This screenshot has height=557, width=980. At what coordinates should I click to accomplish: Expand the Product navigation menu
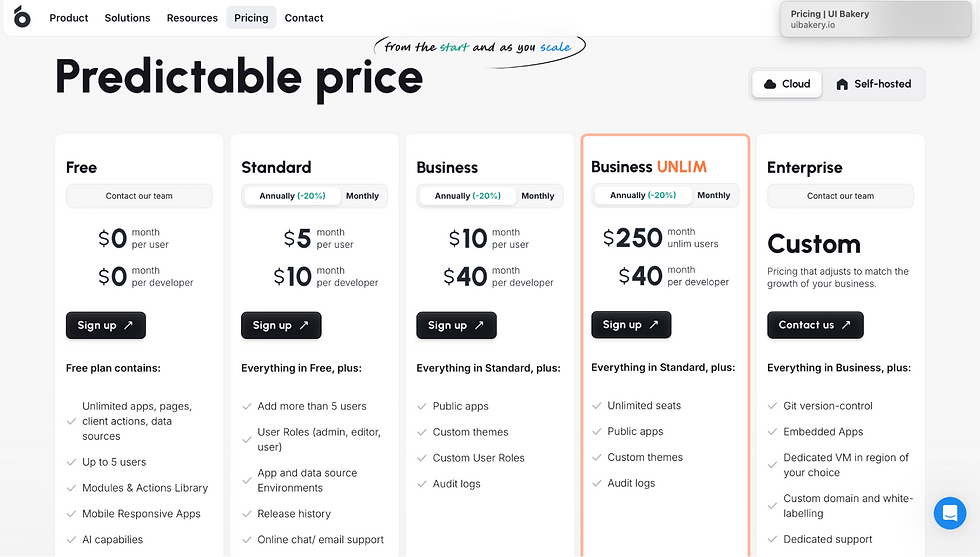[69, 18]
